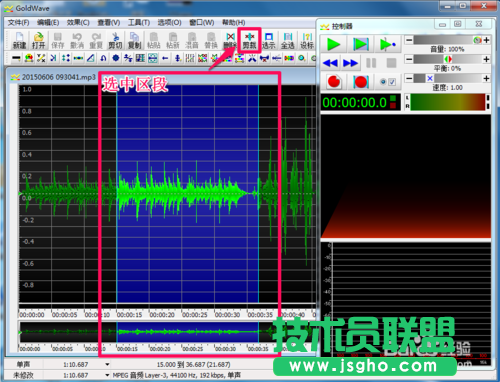The width and height of the screenshot is (500, 382).
Task: Click the 剪切 (Cut) scissors icon
Action: pyautogui.click(x=115, y=41)
